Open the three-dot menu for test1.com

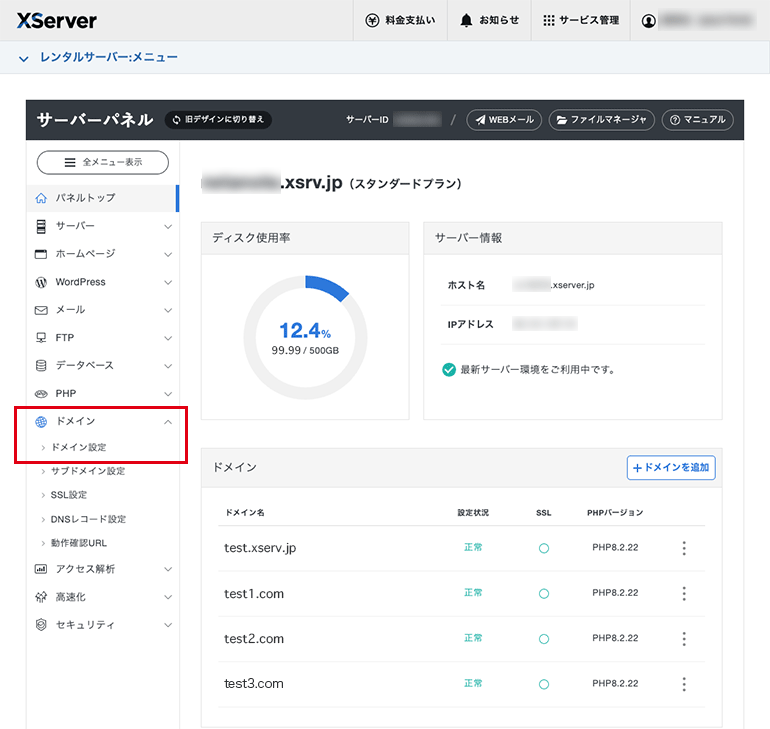click(x=684, y=594)
